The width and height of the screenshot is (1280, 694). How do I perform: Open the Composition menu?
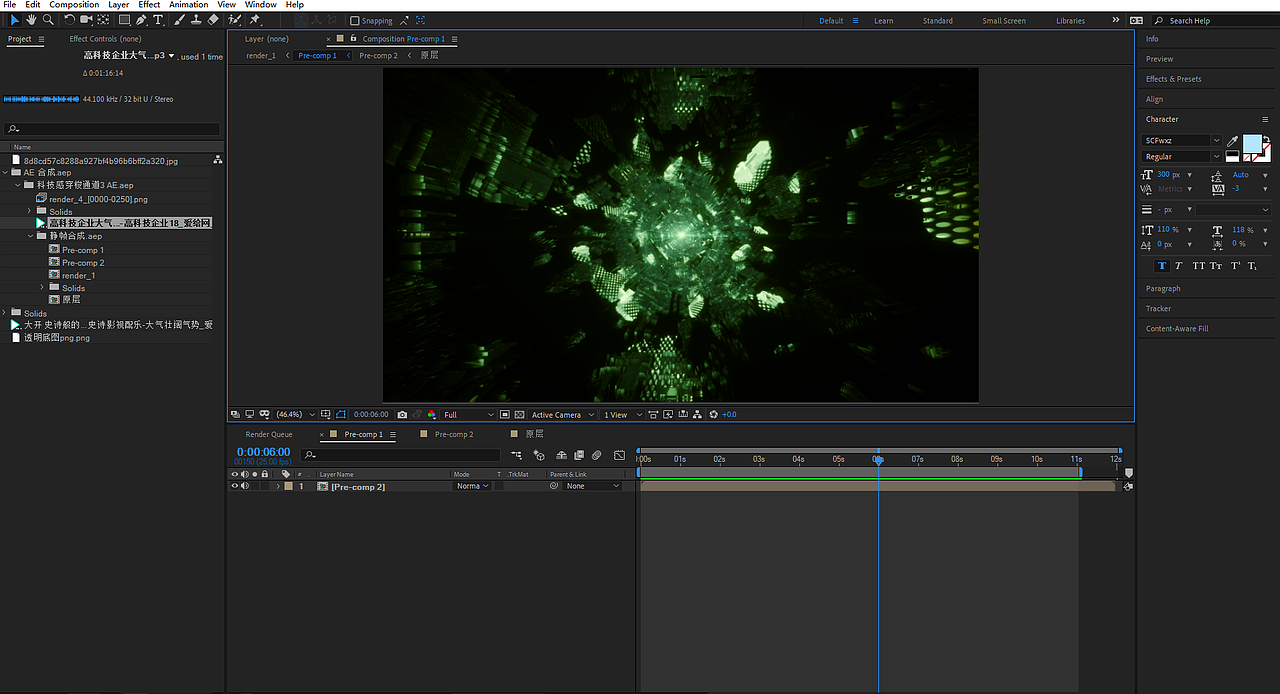point(75,5)
